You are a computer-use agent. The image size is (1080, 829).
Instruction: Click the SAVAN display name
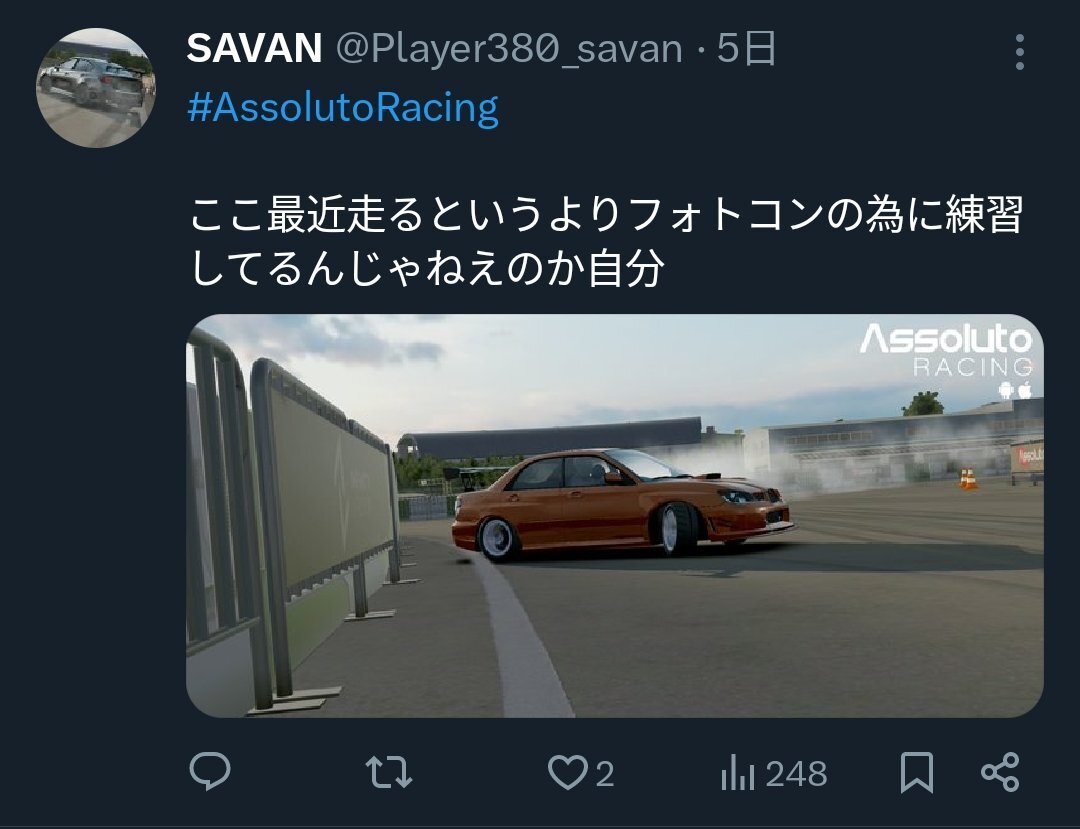[x=254, y=49]
